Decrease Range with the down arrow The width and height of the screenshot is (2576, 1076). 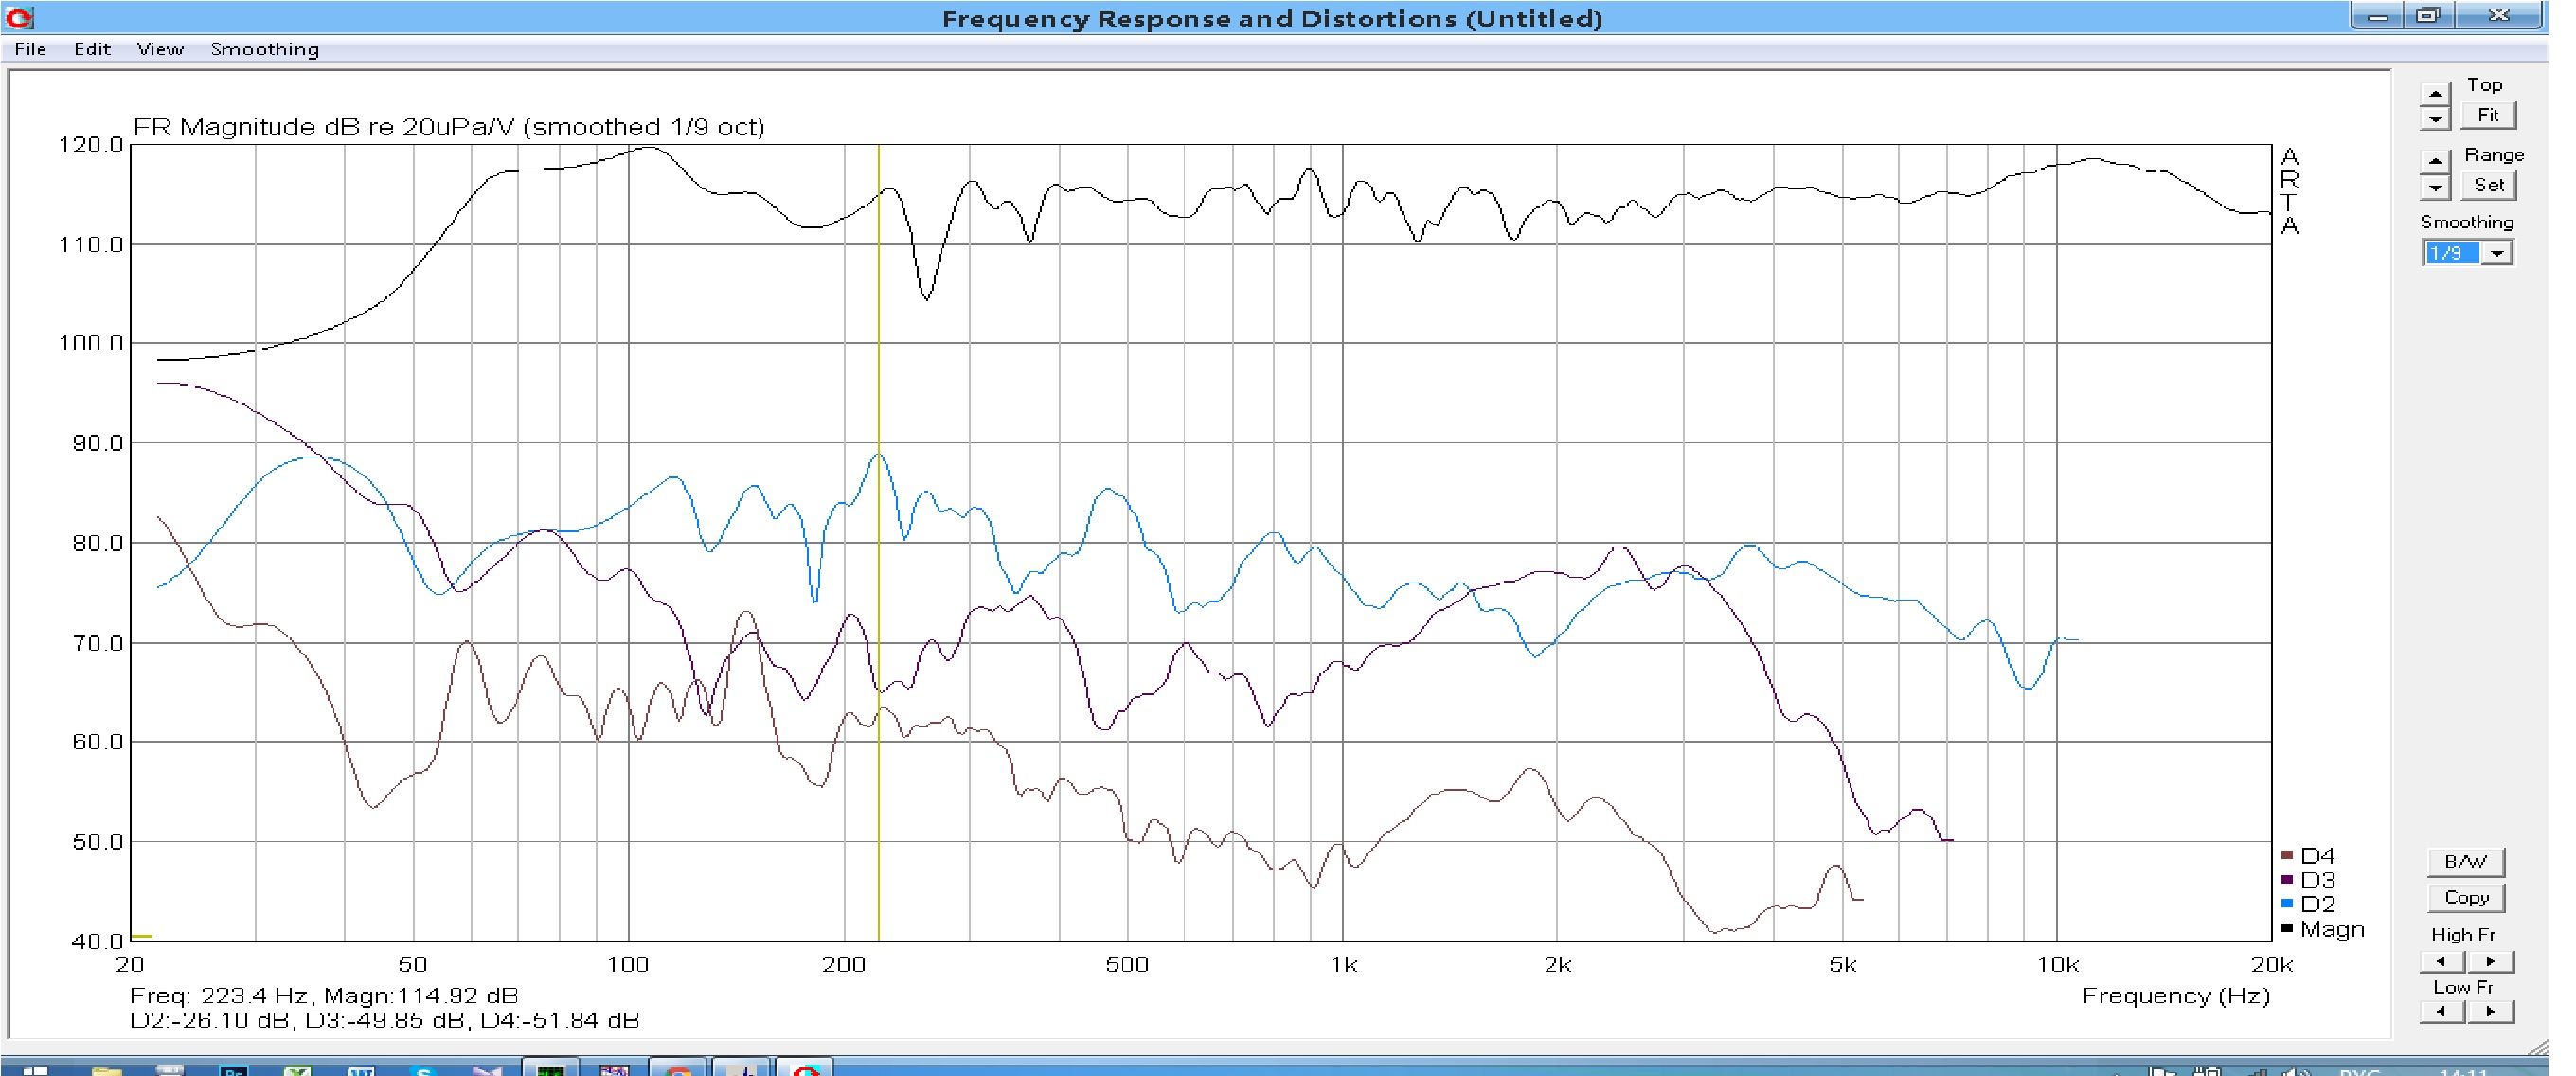pyautogui.click(x=2434, y=187)
